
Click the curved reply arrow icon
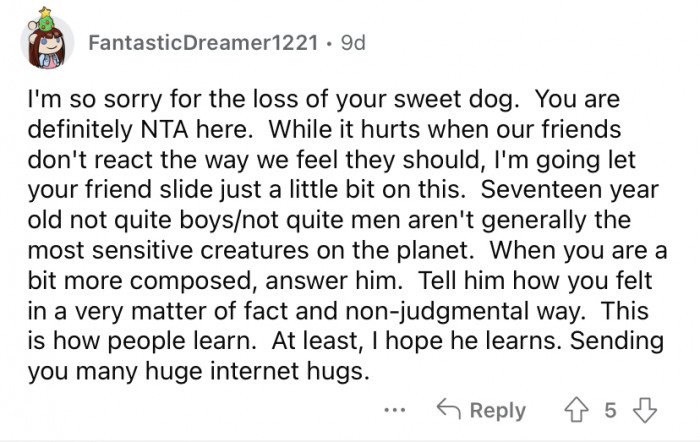447,410
